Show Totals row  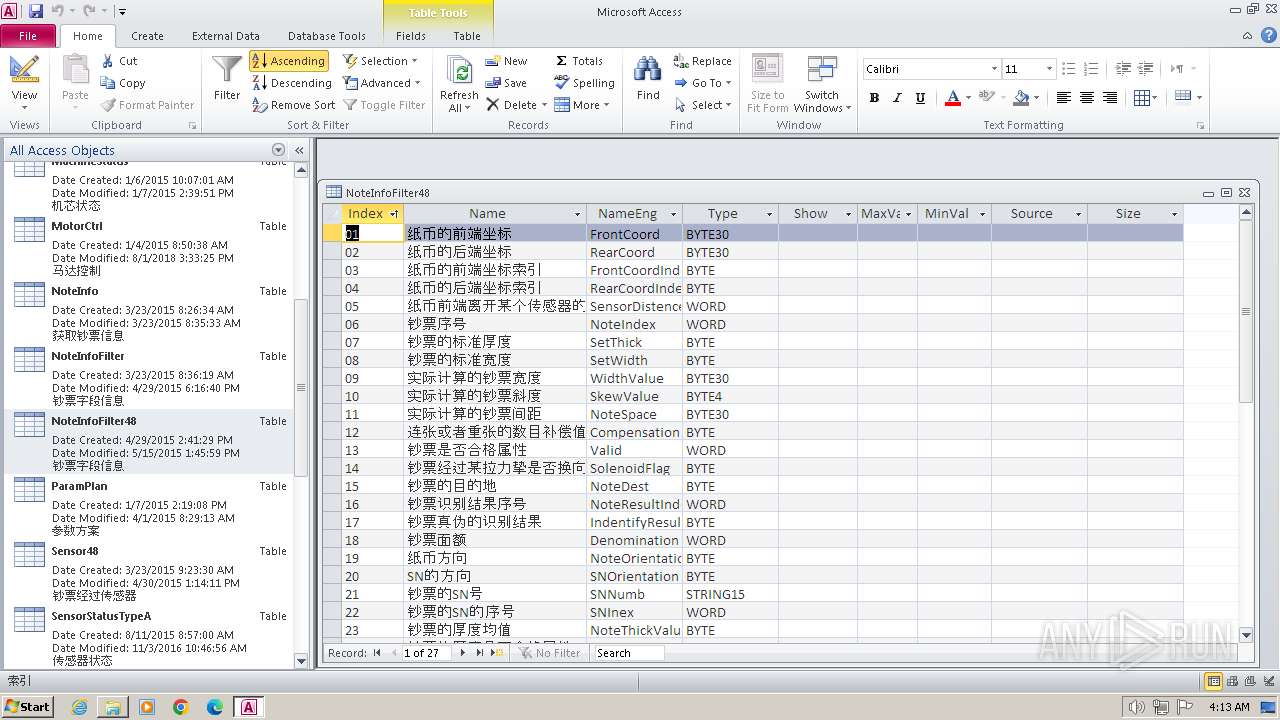[x=579, y=61]
